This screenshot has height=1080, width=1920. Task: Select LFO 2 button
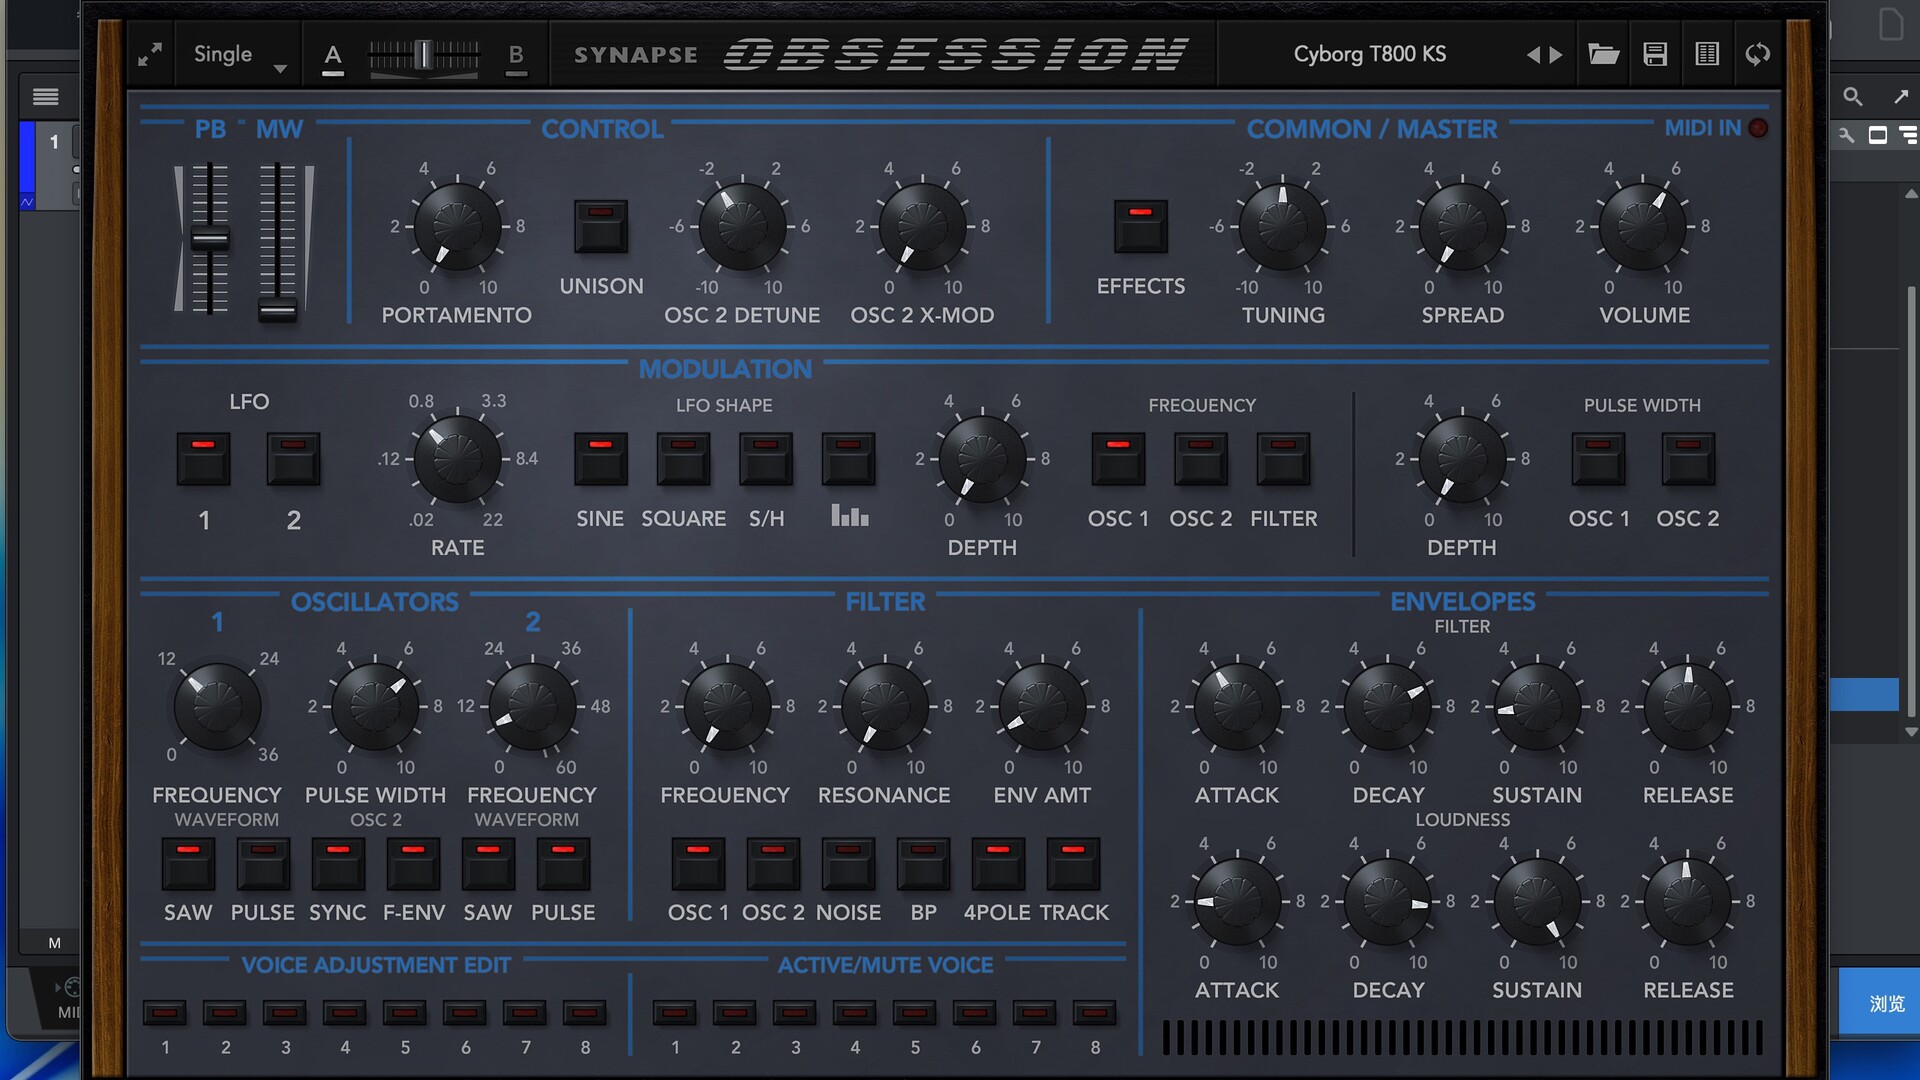pyautogui.click(x=293, y=458)
